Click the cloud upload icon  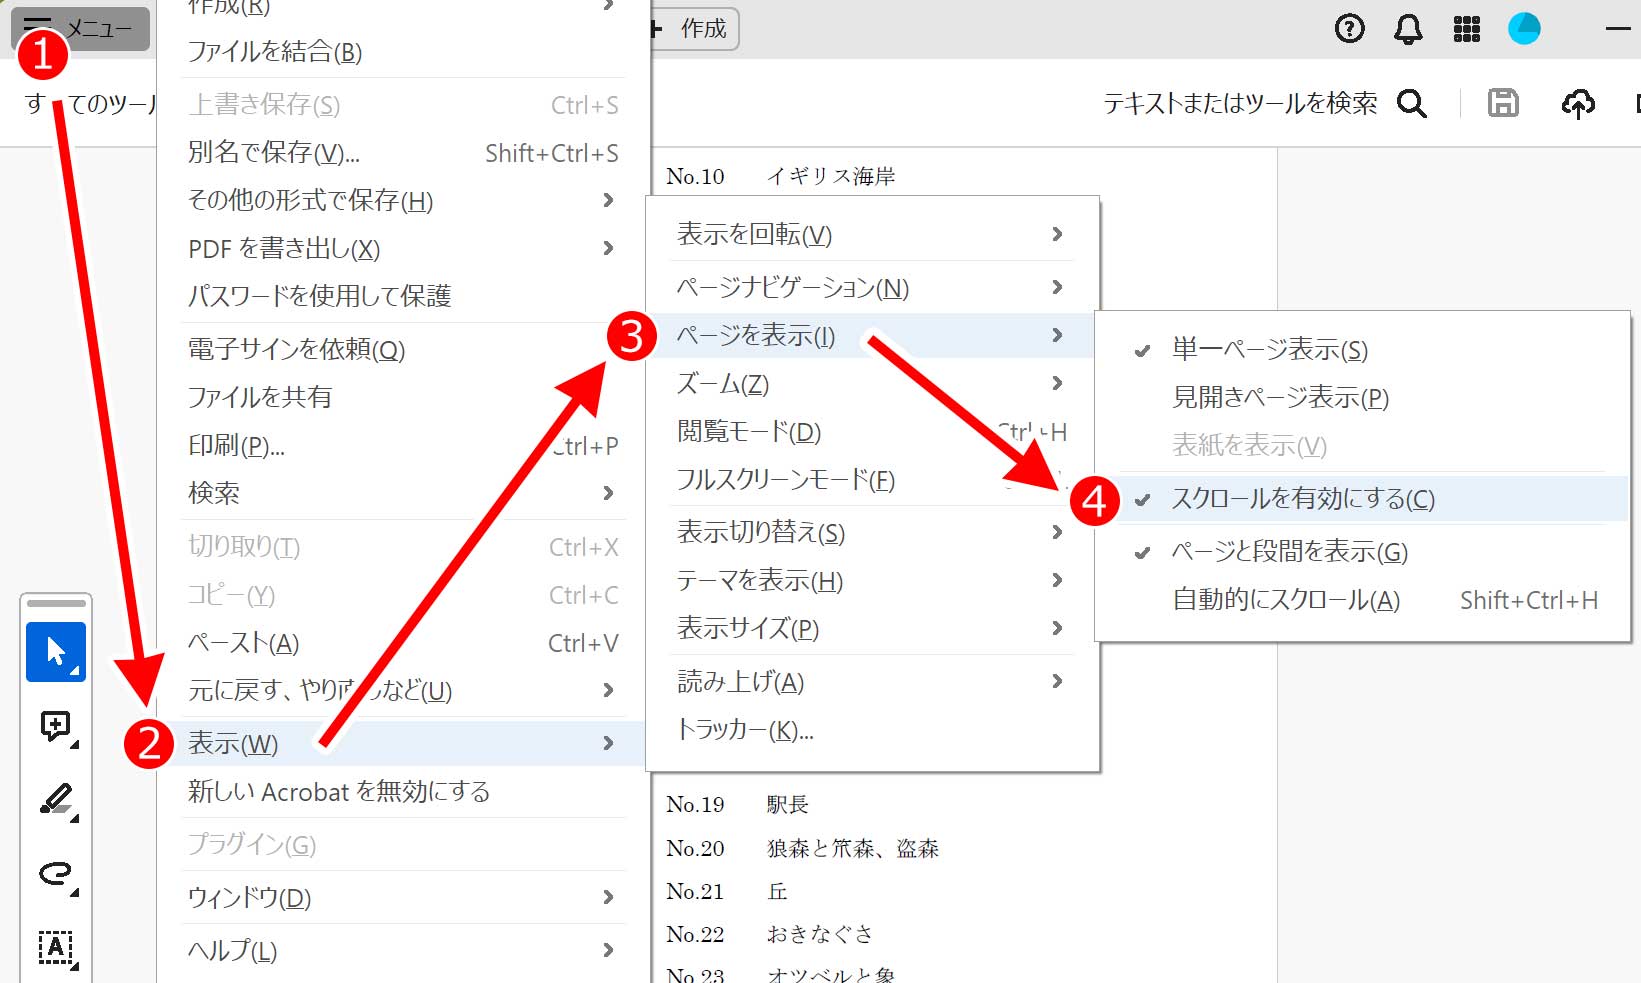[1578, 103]
